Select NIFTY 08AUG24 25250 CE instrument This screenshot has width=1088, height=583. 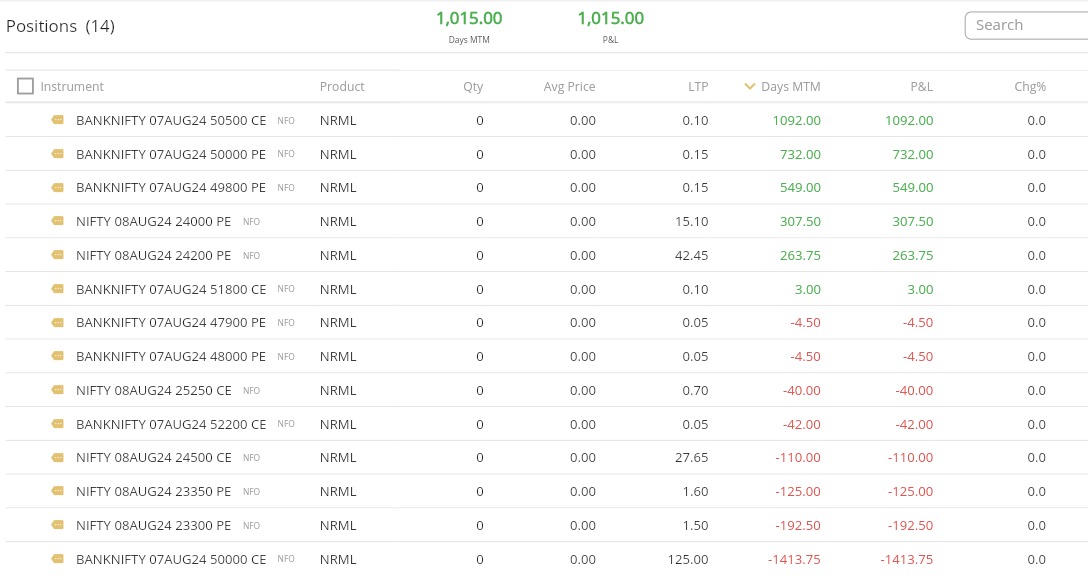click(x=153, y=390)
